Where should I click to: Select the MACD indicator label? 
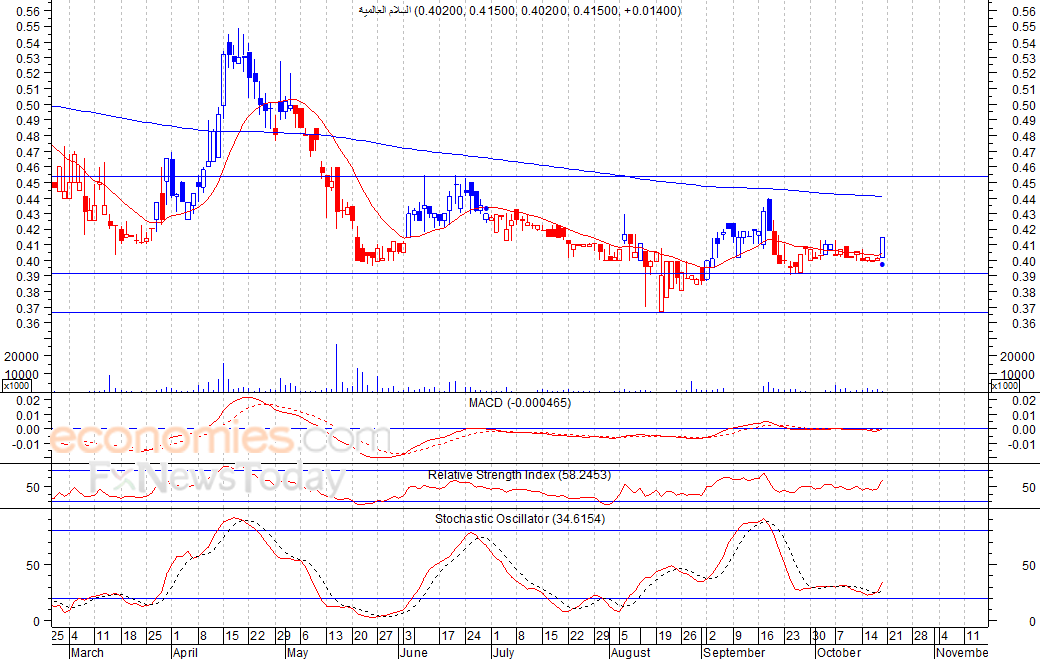[520, 402]
